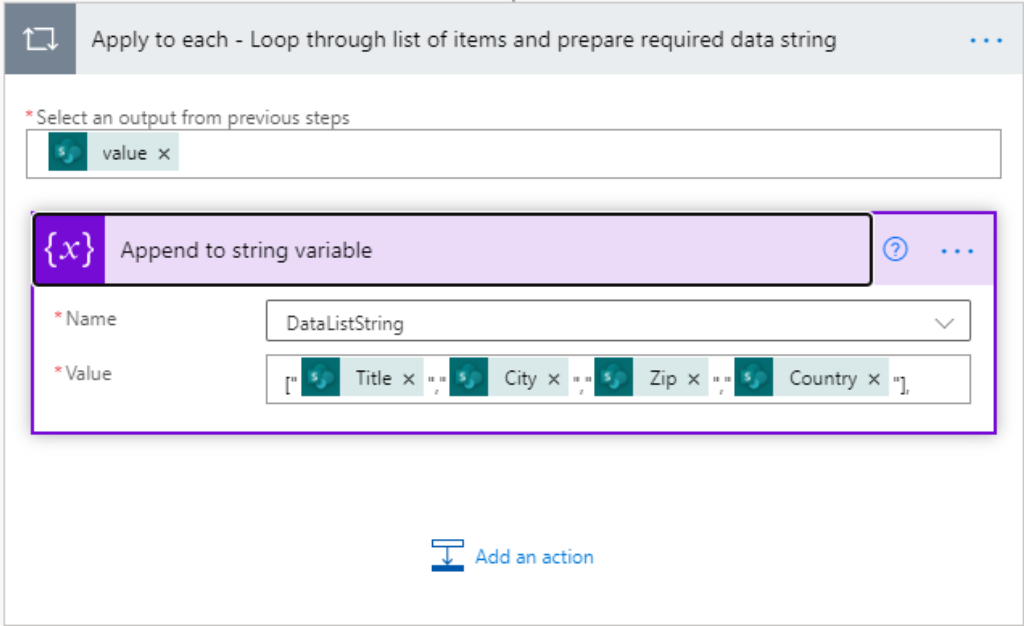Open Append to string variable ellipsis menu
1024x626 pixels.
click(957, 250)
